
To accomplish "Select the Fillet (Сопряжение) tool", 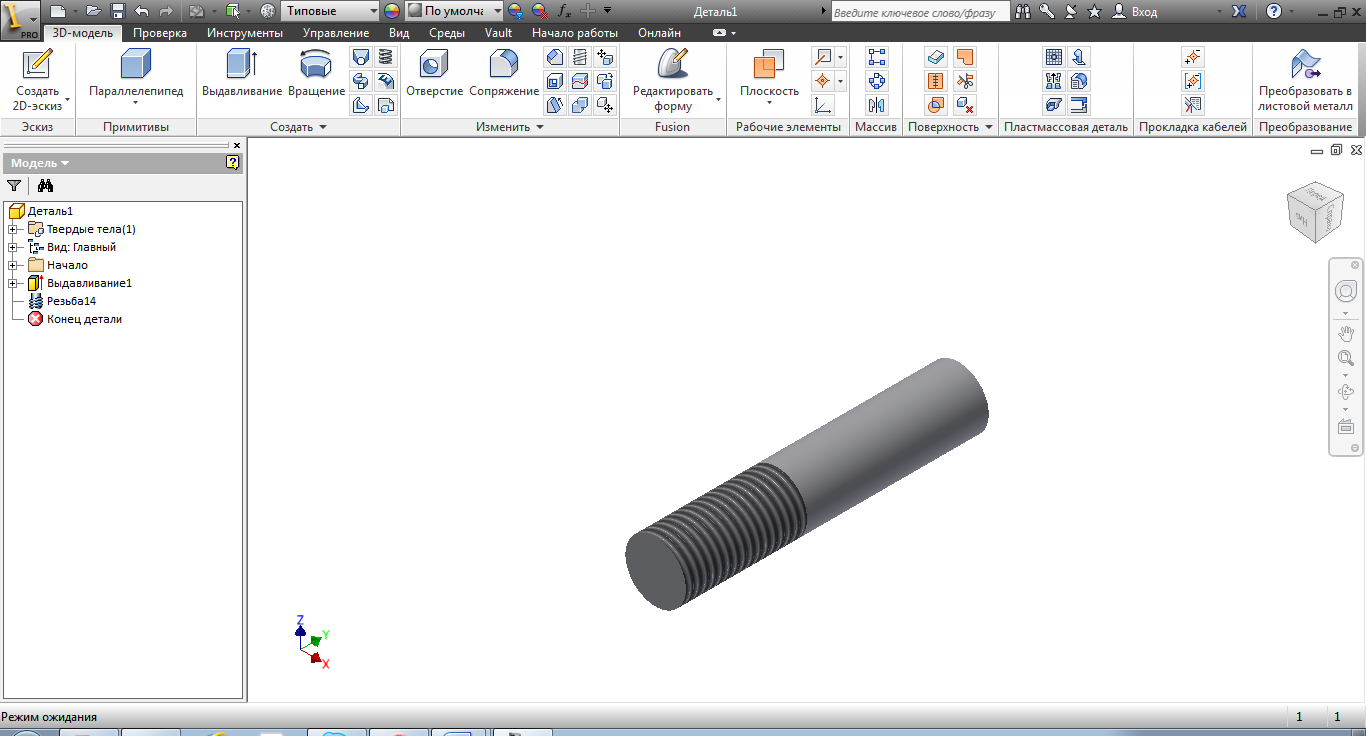I will [x=504, y=73].
